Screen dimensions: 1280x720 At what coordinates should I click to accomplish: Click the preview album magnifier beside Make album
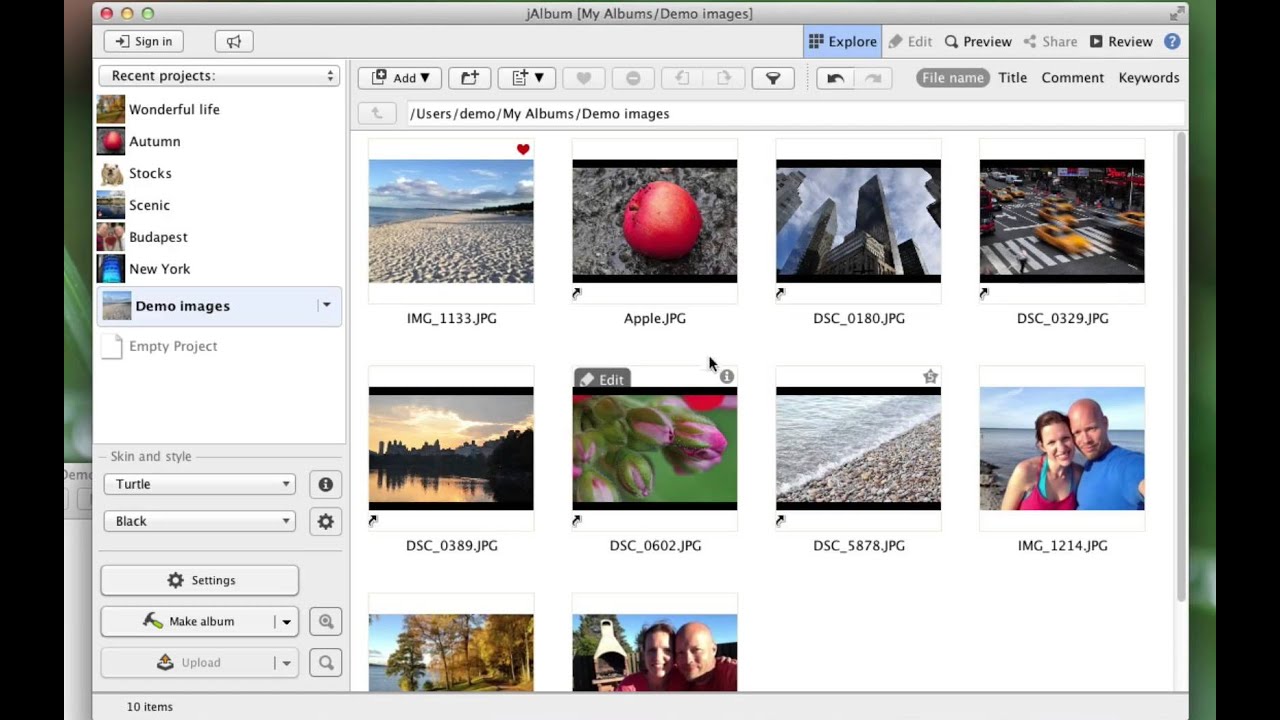point(325,621)
